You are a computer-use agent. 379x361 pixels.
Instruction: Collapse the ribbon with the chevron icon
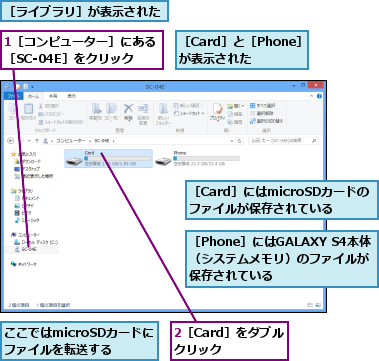[311, 96]
